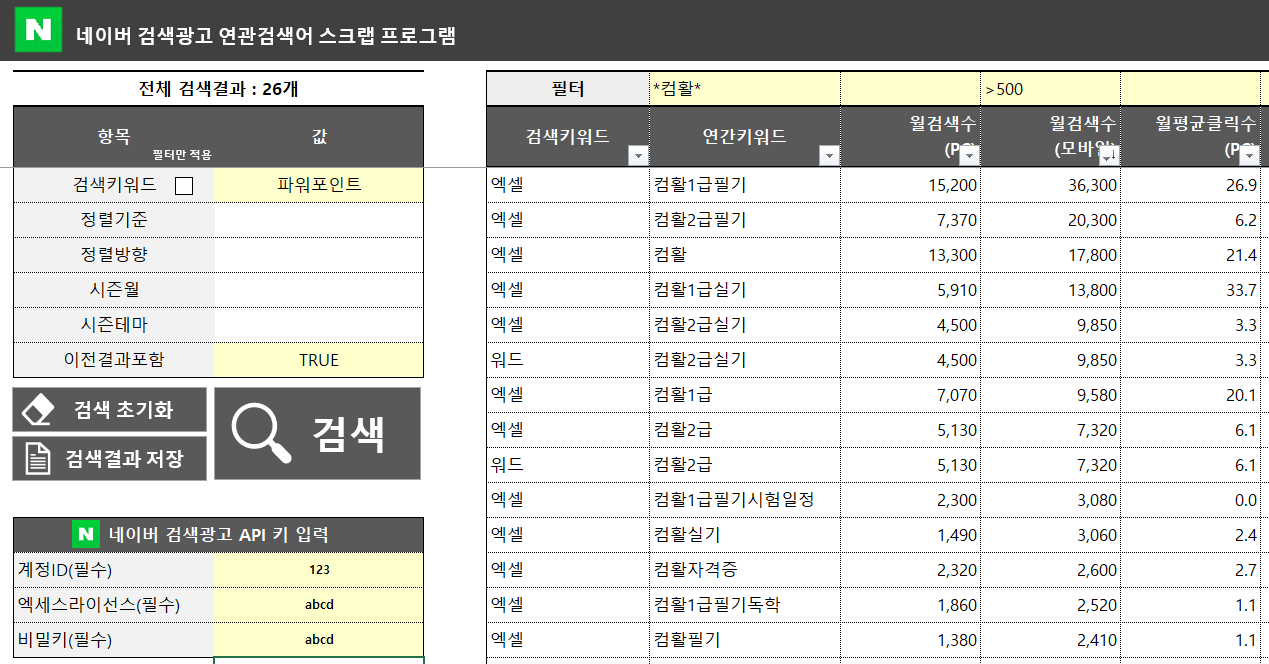
Task: Select the *컴활* filter cell
Action: pos(745,89)
